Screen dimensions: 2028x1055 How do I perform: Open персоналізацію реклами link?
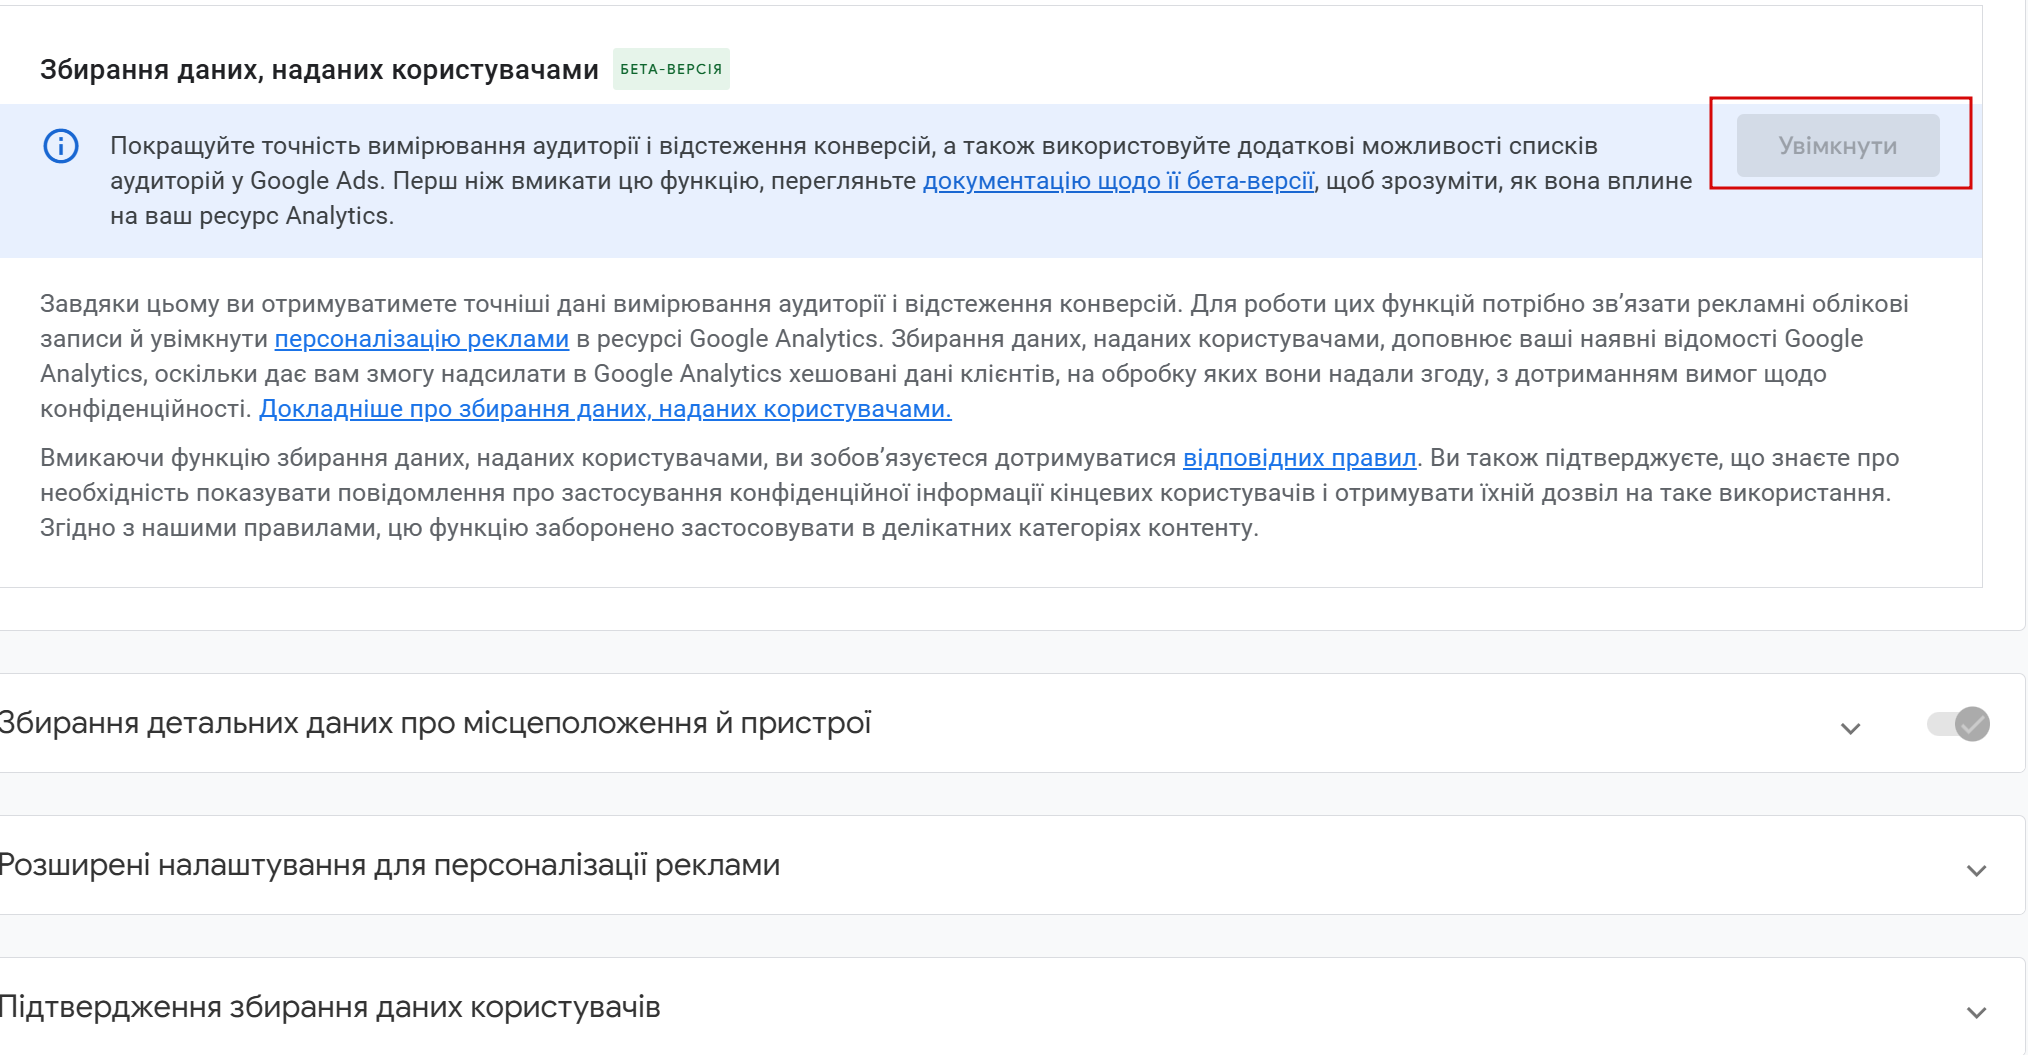coord(422,339)
